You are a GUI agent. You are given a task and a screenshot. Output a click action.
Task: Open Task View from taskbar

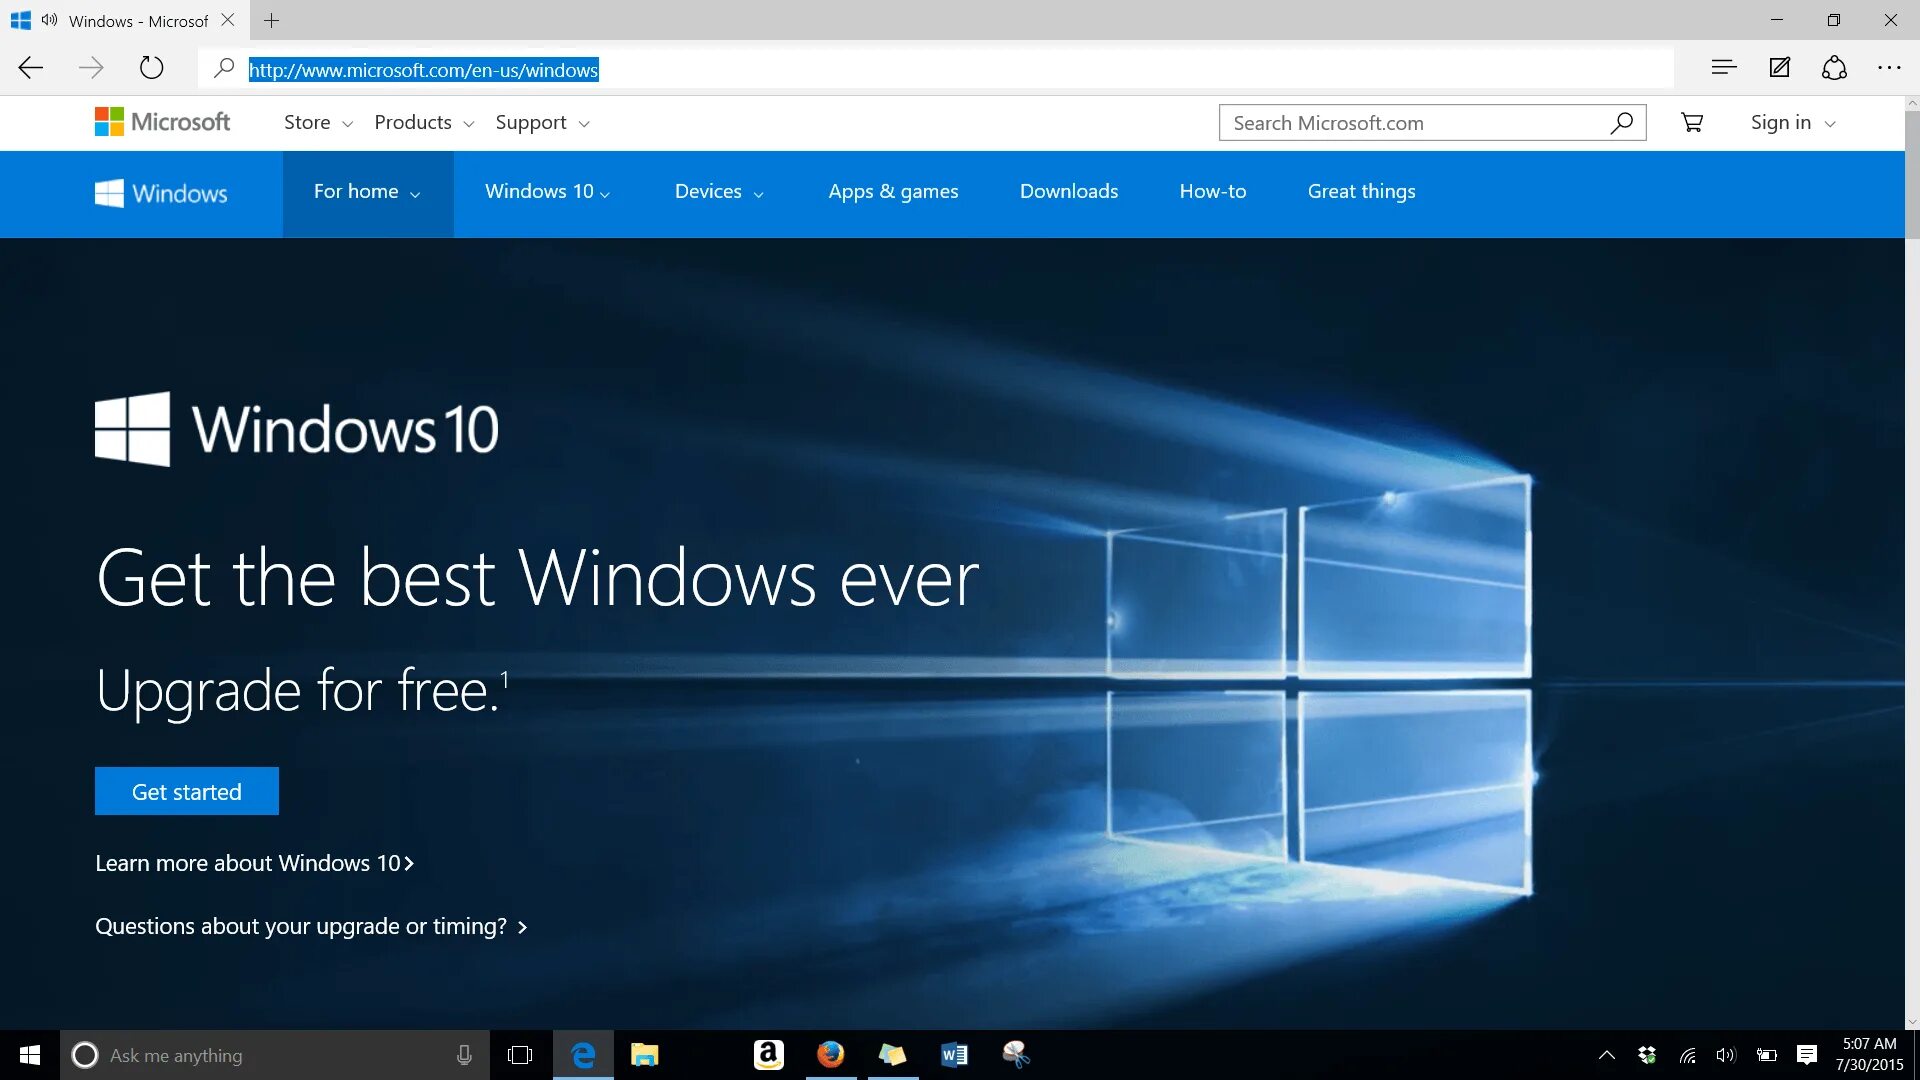520,1055
